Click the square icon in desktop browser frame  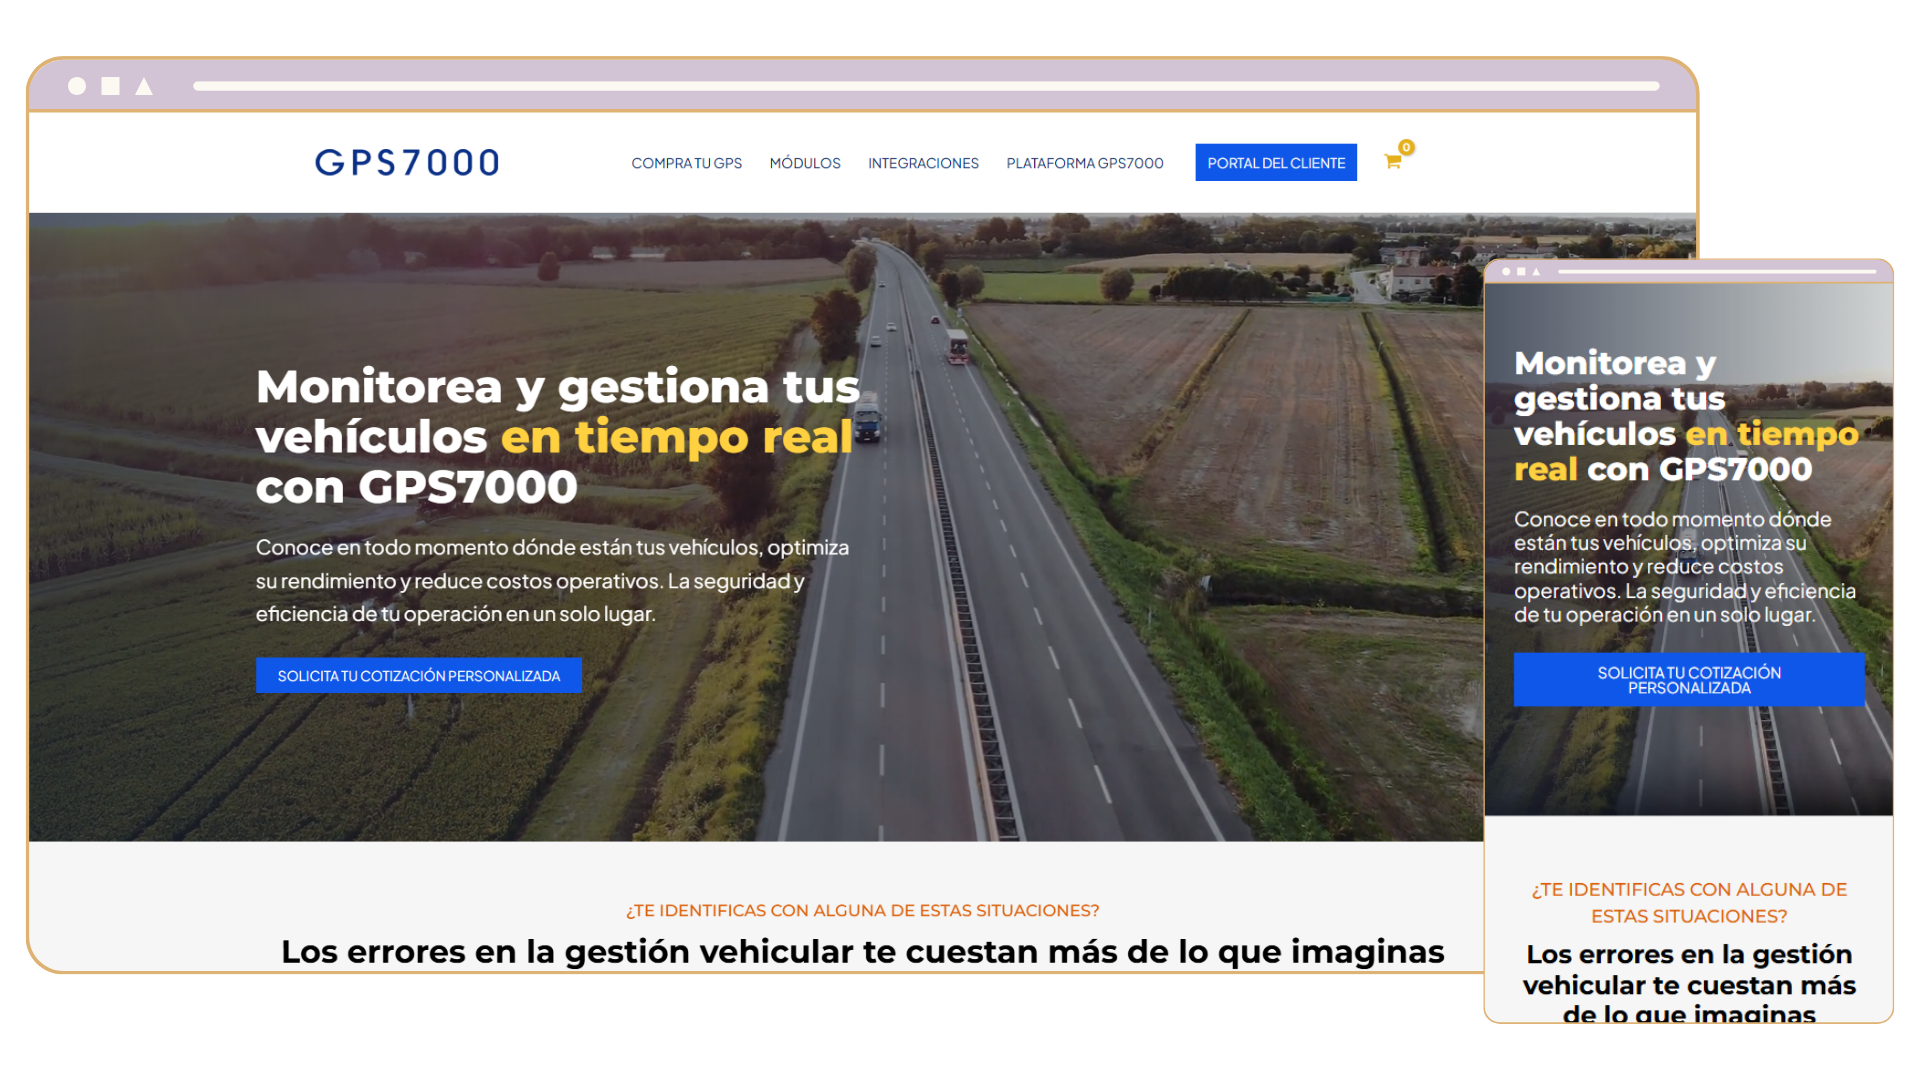click(x=111, y=86)
